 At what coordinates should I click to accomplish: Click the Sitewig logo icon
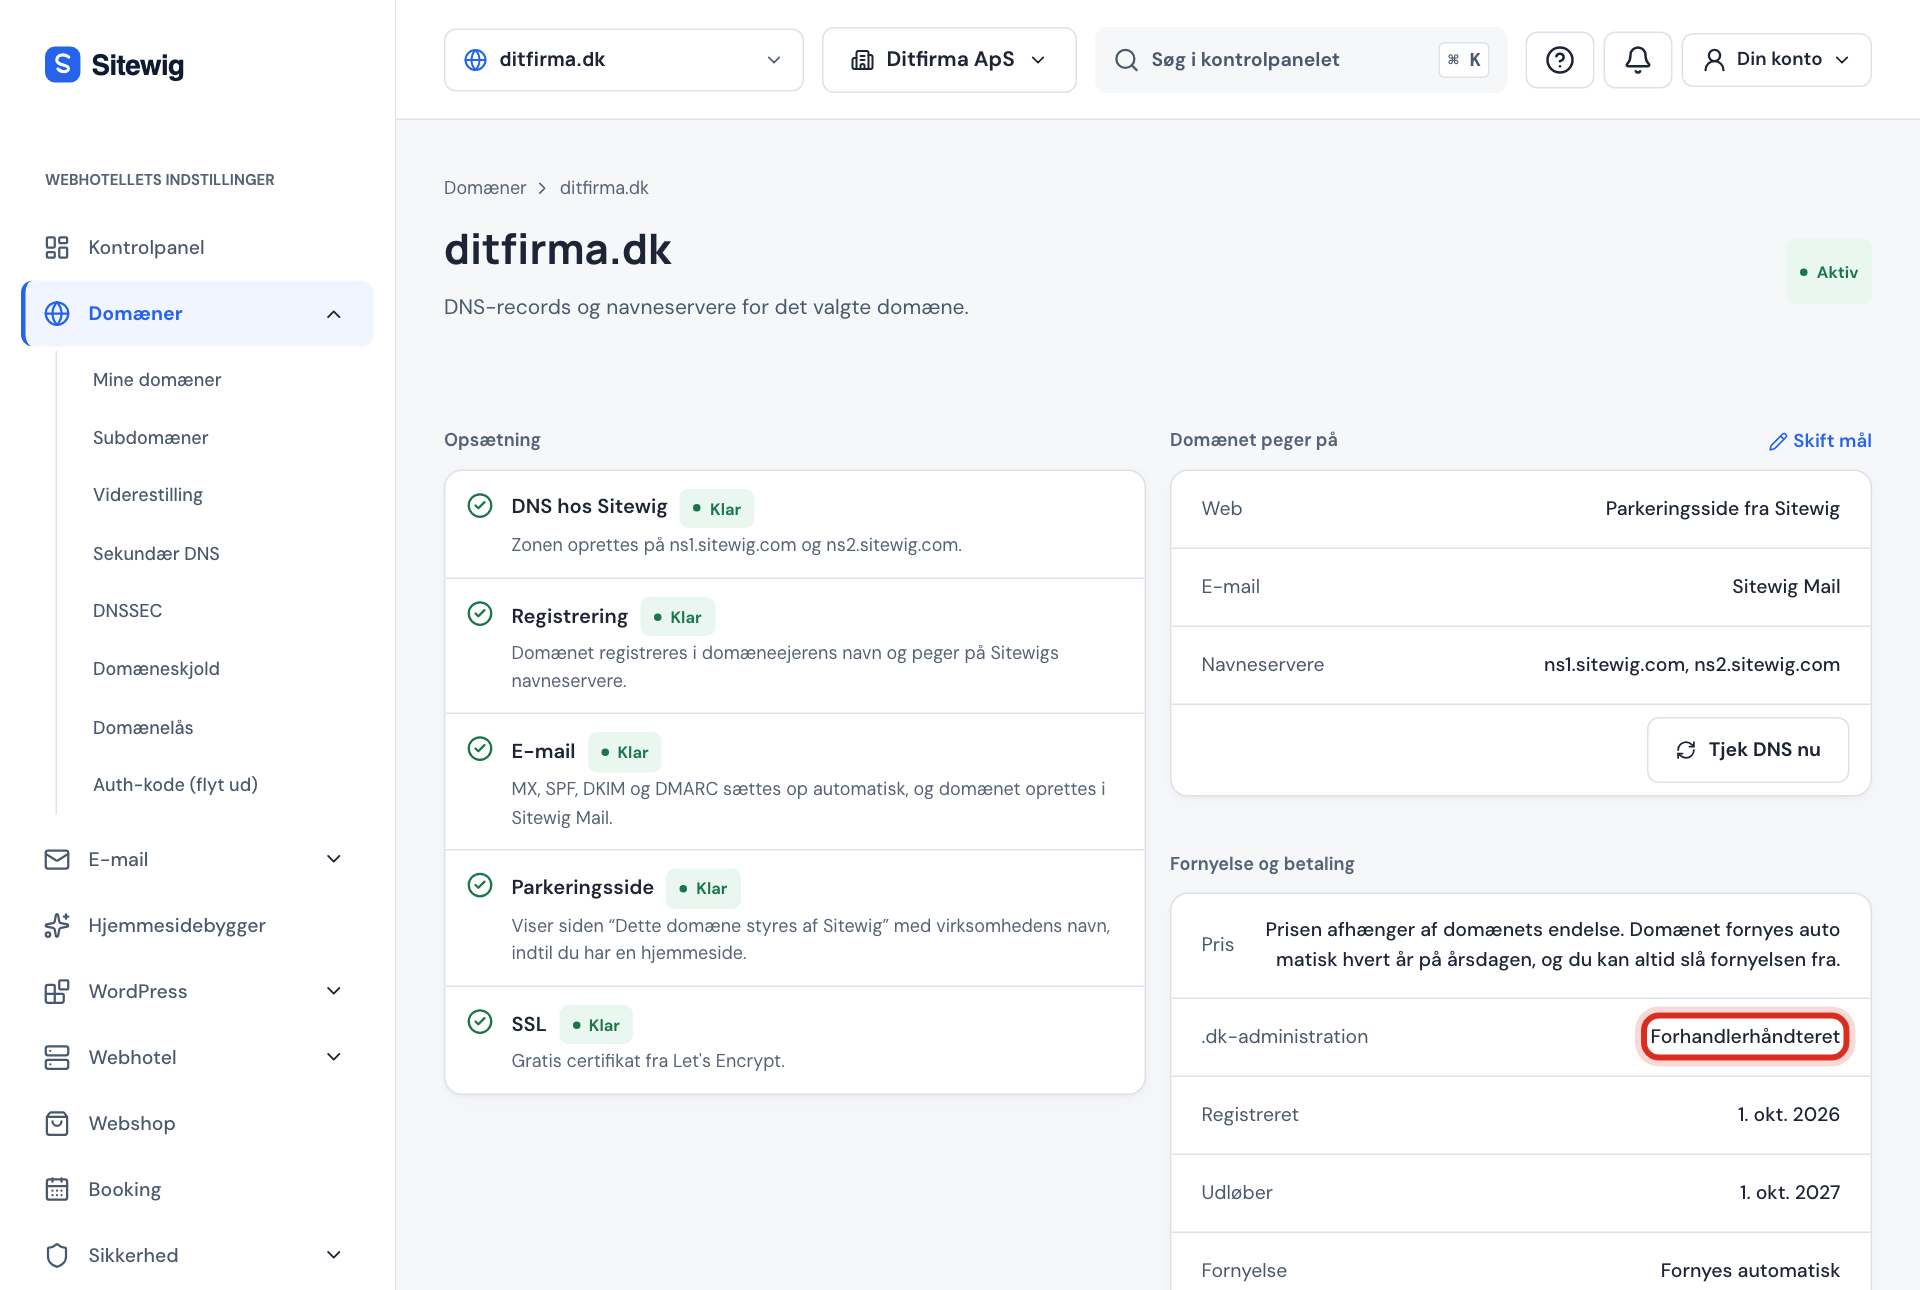click(x=62, y=64)
